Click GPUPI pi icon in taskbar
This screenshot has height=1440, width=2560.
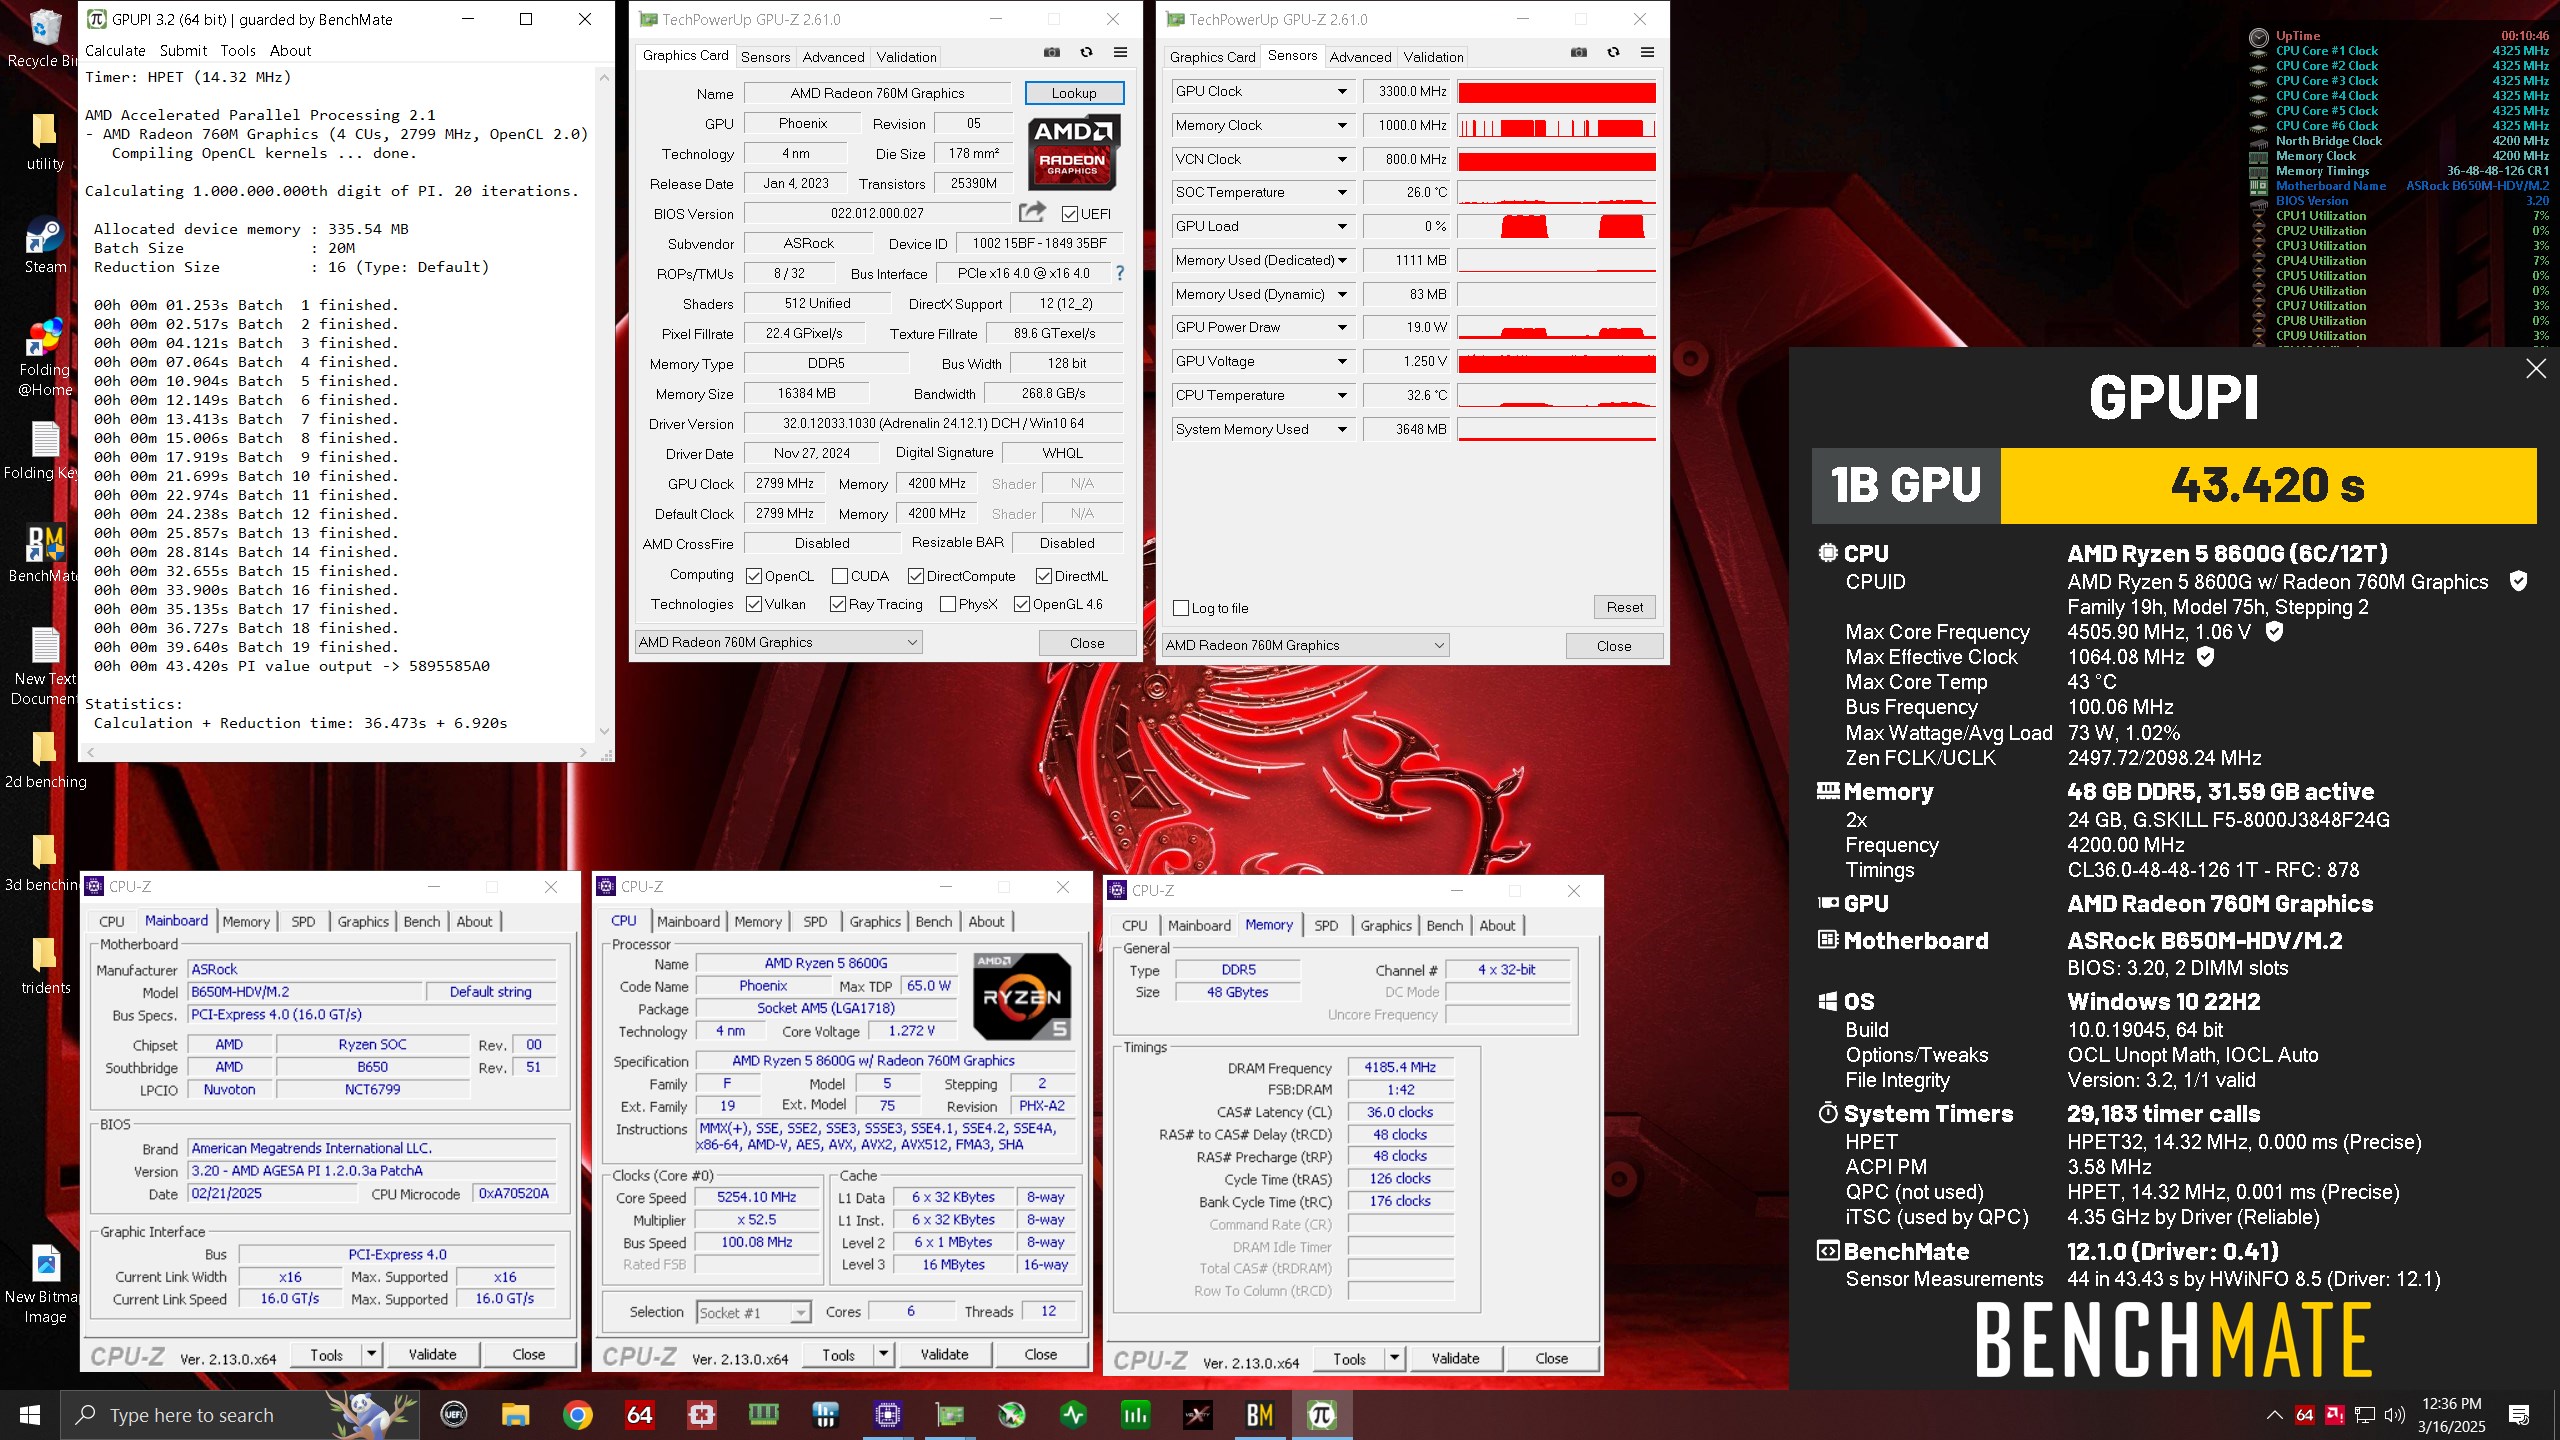pos(1321,1415)
